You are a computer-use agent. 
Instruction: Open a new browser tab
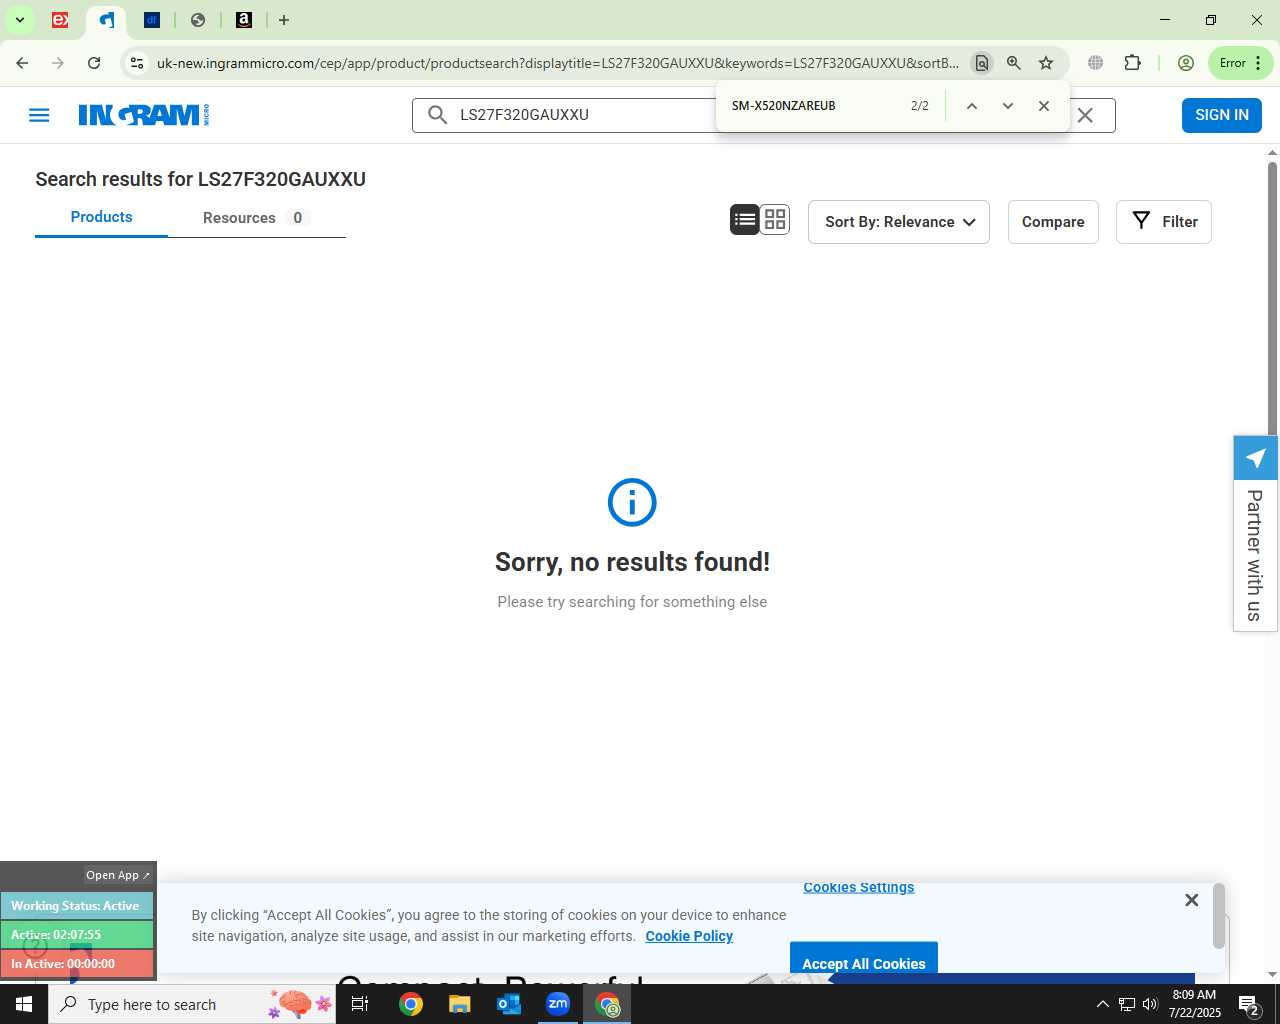coord(284,20)
